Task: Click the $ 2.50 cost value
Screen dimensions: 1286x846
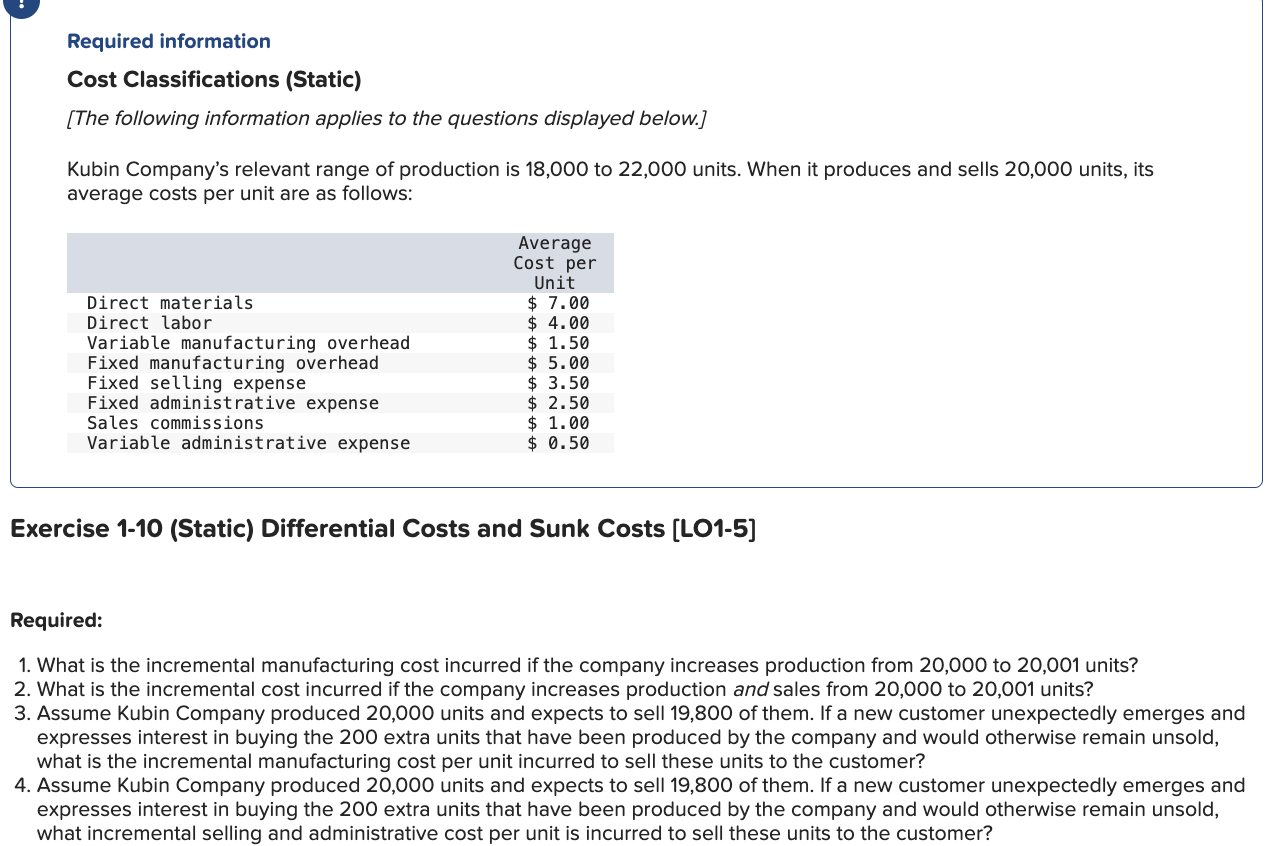Action: pyautogui.click(x=558, y=403)
